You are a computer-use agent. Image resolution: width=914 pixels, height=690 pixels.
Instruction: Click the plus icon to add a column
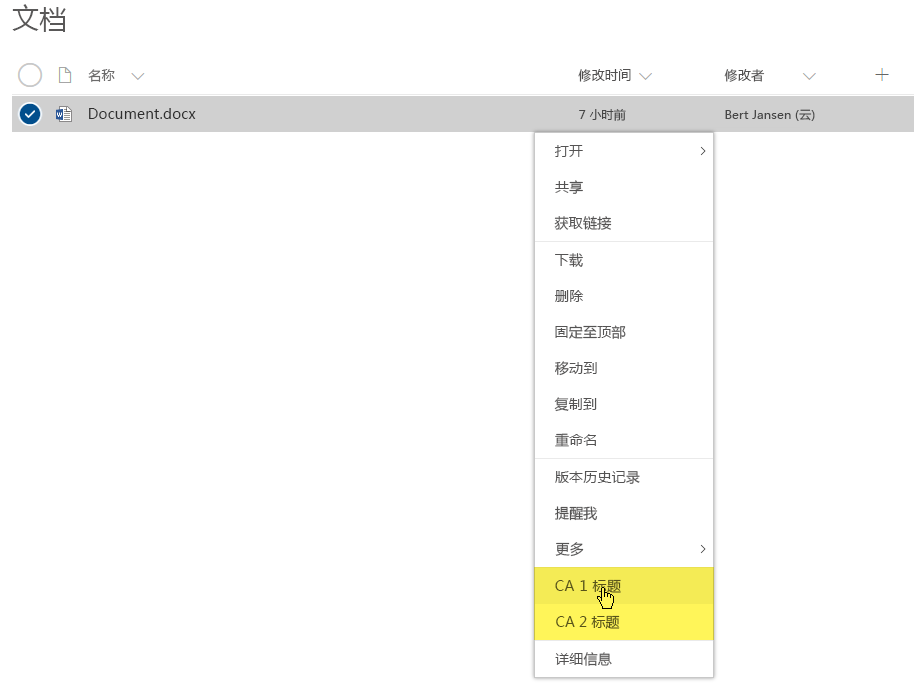click(x=881, y=74)
